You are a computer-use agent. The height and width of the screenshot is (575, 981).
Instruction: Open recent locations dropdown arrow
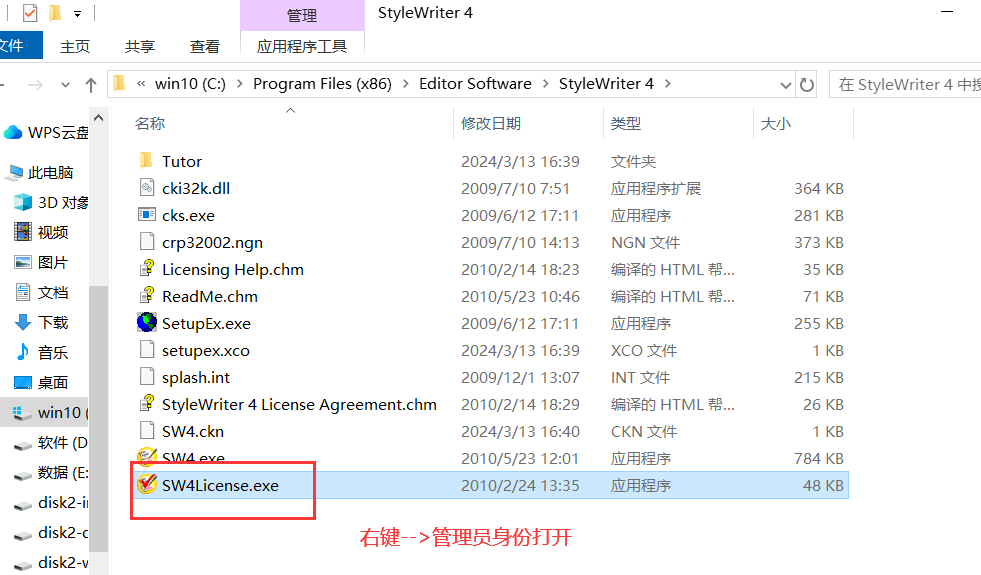[65, 85]
